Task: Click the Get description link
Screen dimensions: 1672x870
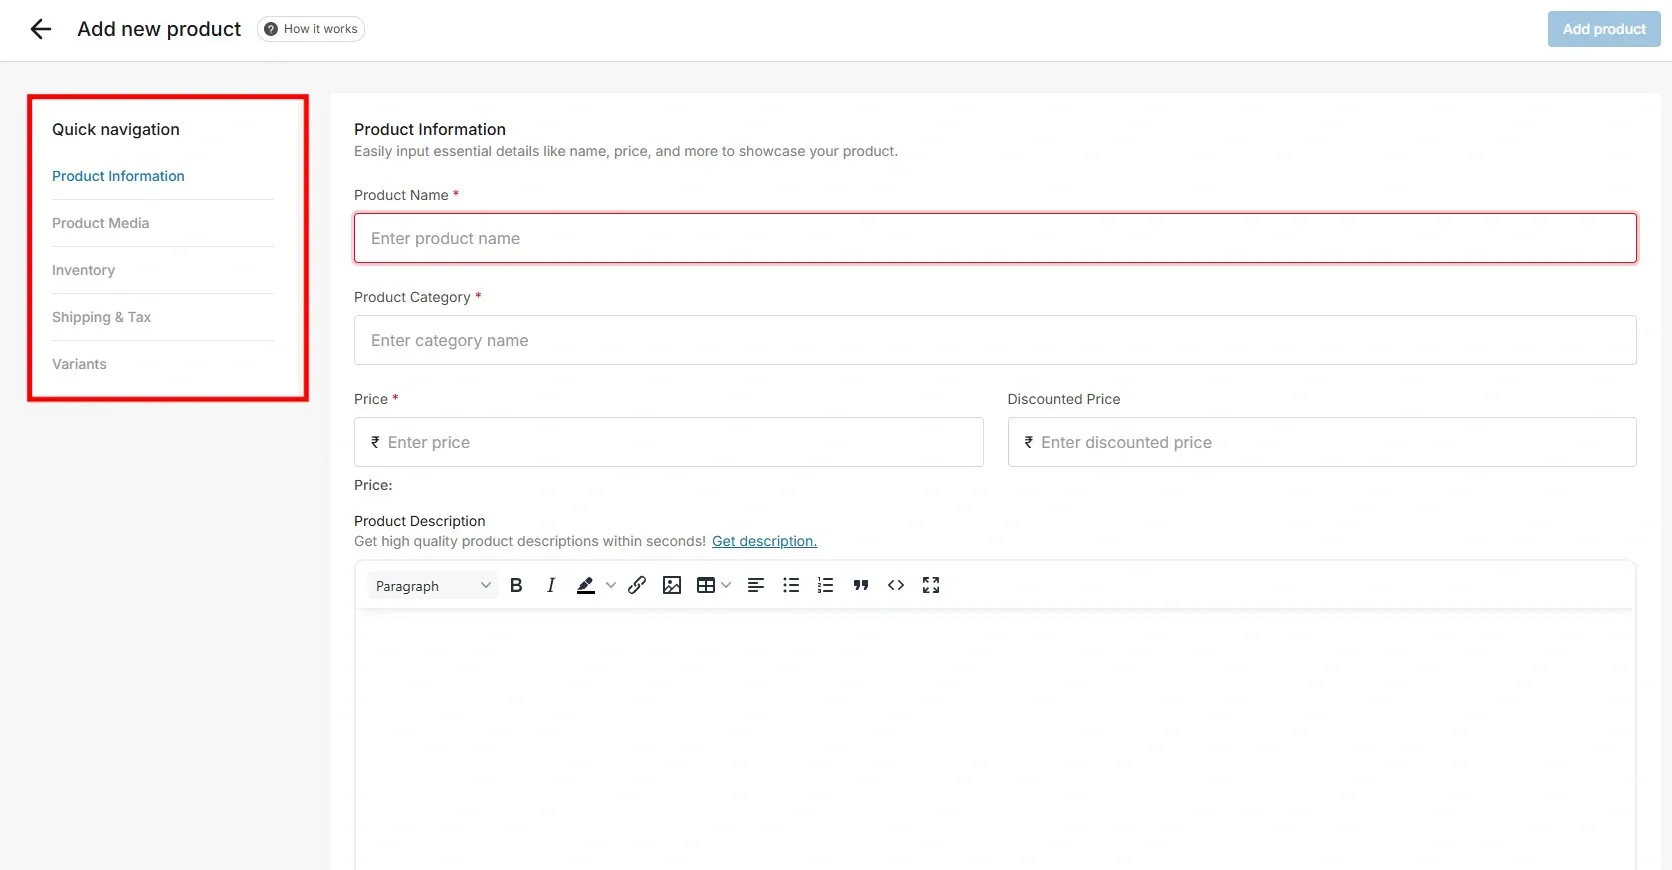Action: point(764,541)
